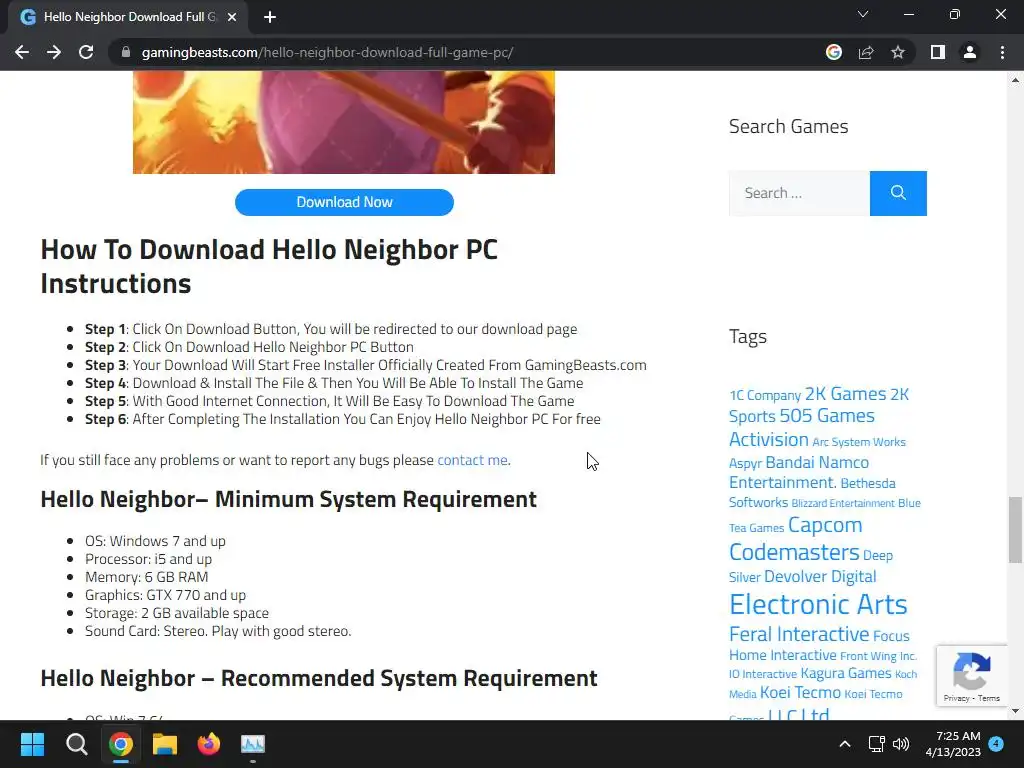1024x768 pixels.
Task: Open volume control in system tray
Action: click(901, 744)
